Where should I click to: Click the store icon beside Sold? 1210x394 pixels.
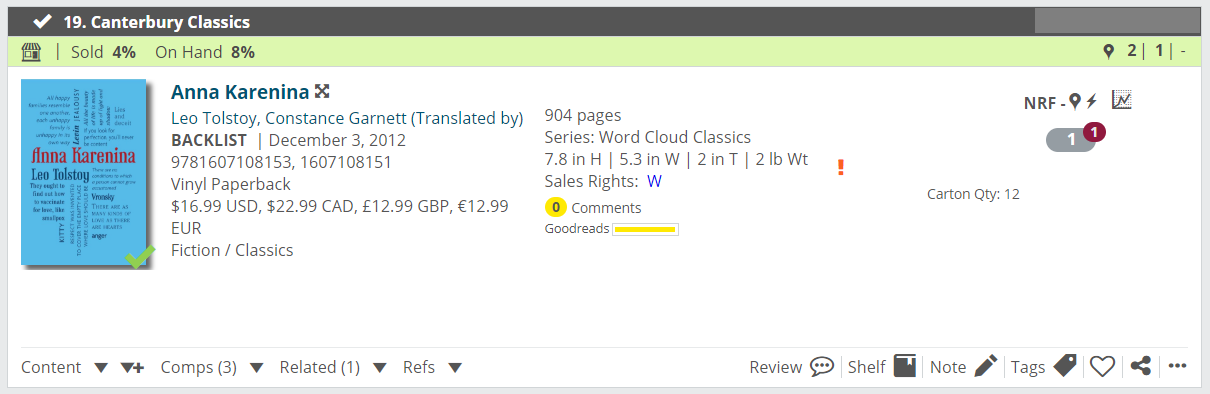(31, 52)
